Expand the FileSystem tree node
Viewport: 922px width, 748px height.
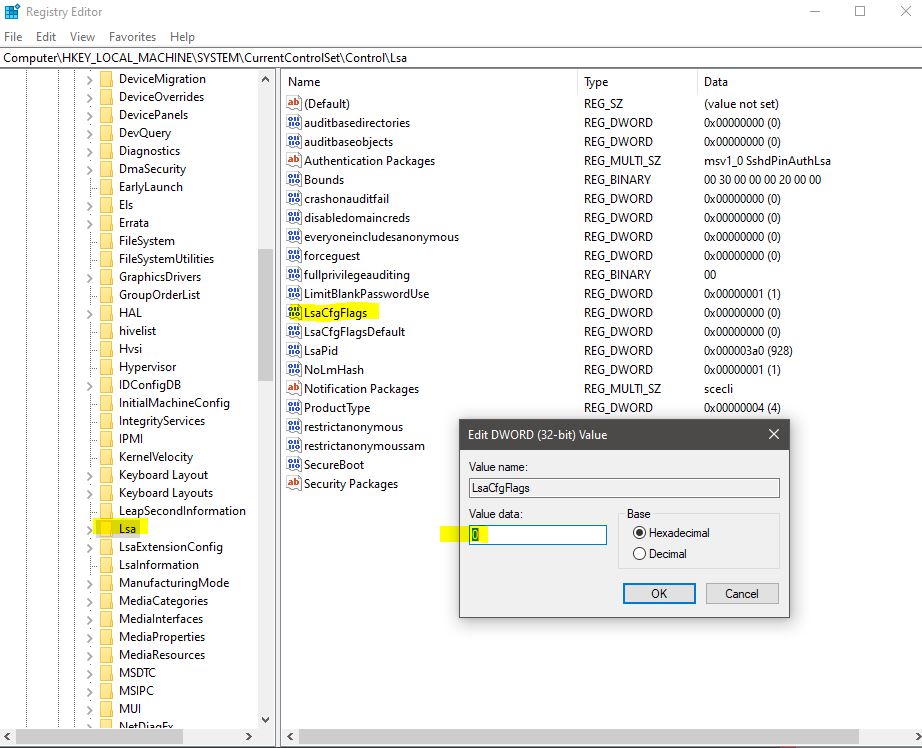[88, 240]
